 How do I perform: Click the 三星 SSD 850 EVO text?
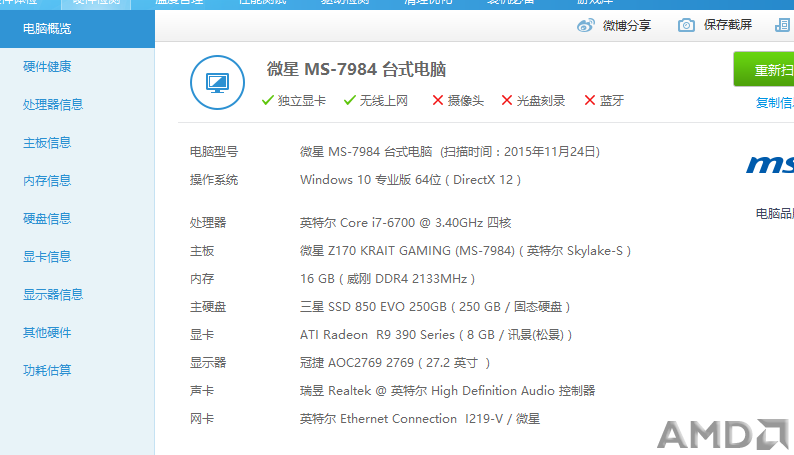pos(435,307)
